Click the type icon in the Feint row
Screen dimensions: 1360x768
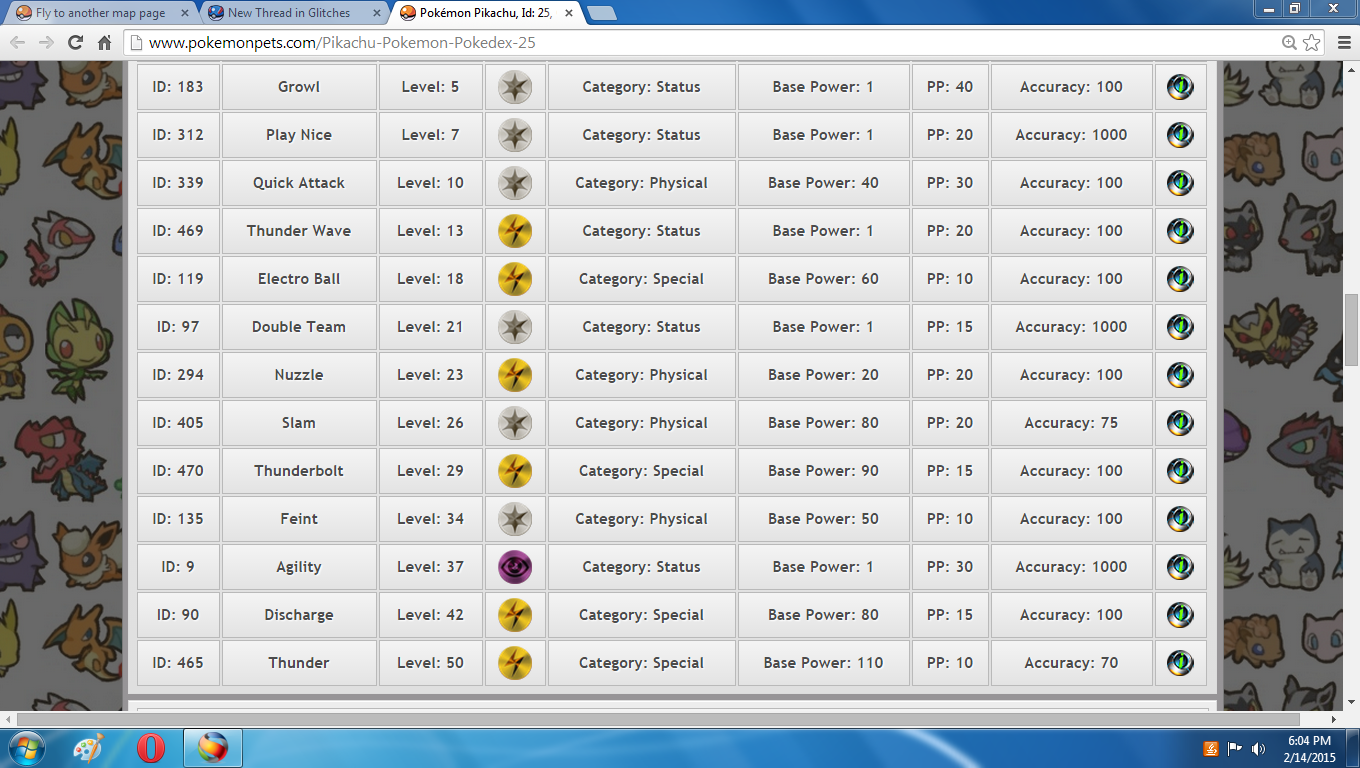coord(515,519)
